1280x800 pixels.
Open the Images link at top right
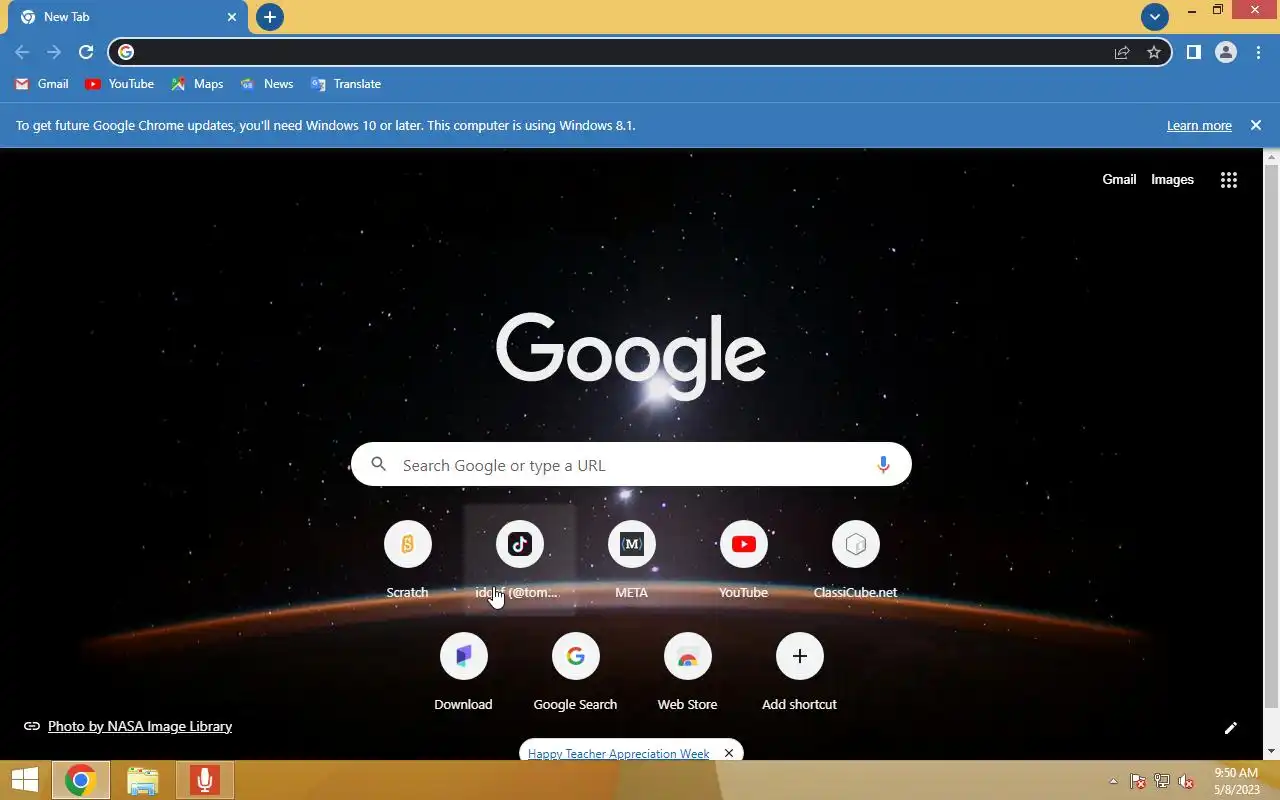(1172, 180)
